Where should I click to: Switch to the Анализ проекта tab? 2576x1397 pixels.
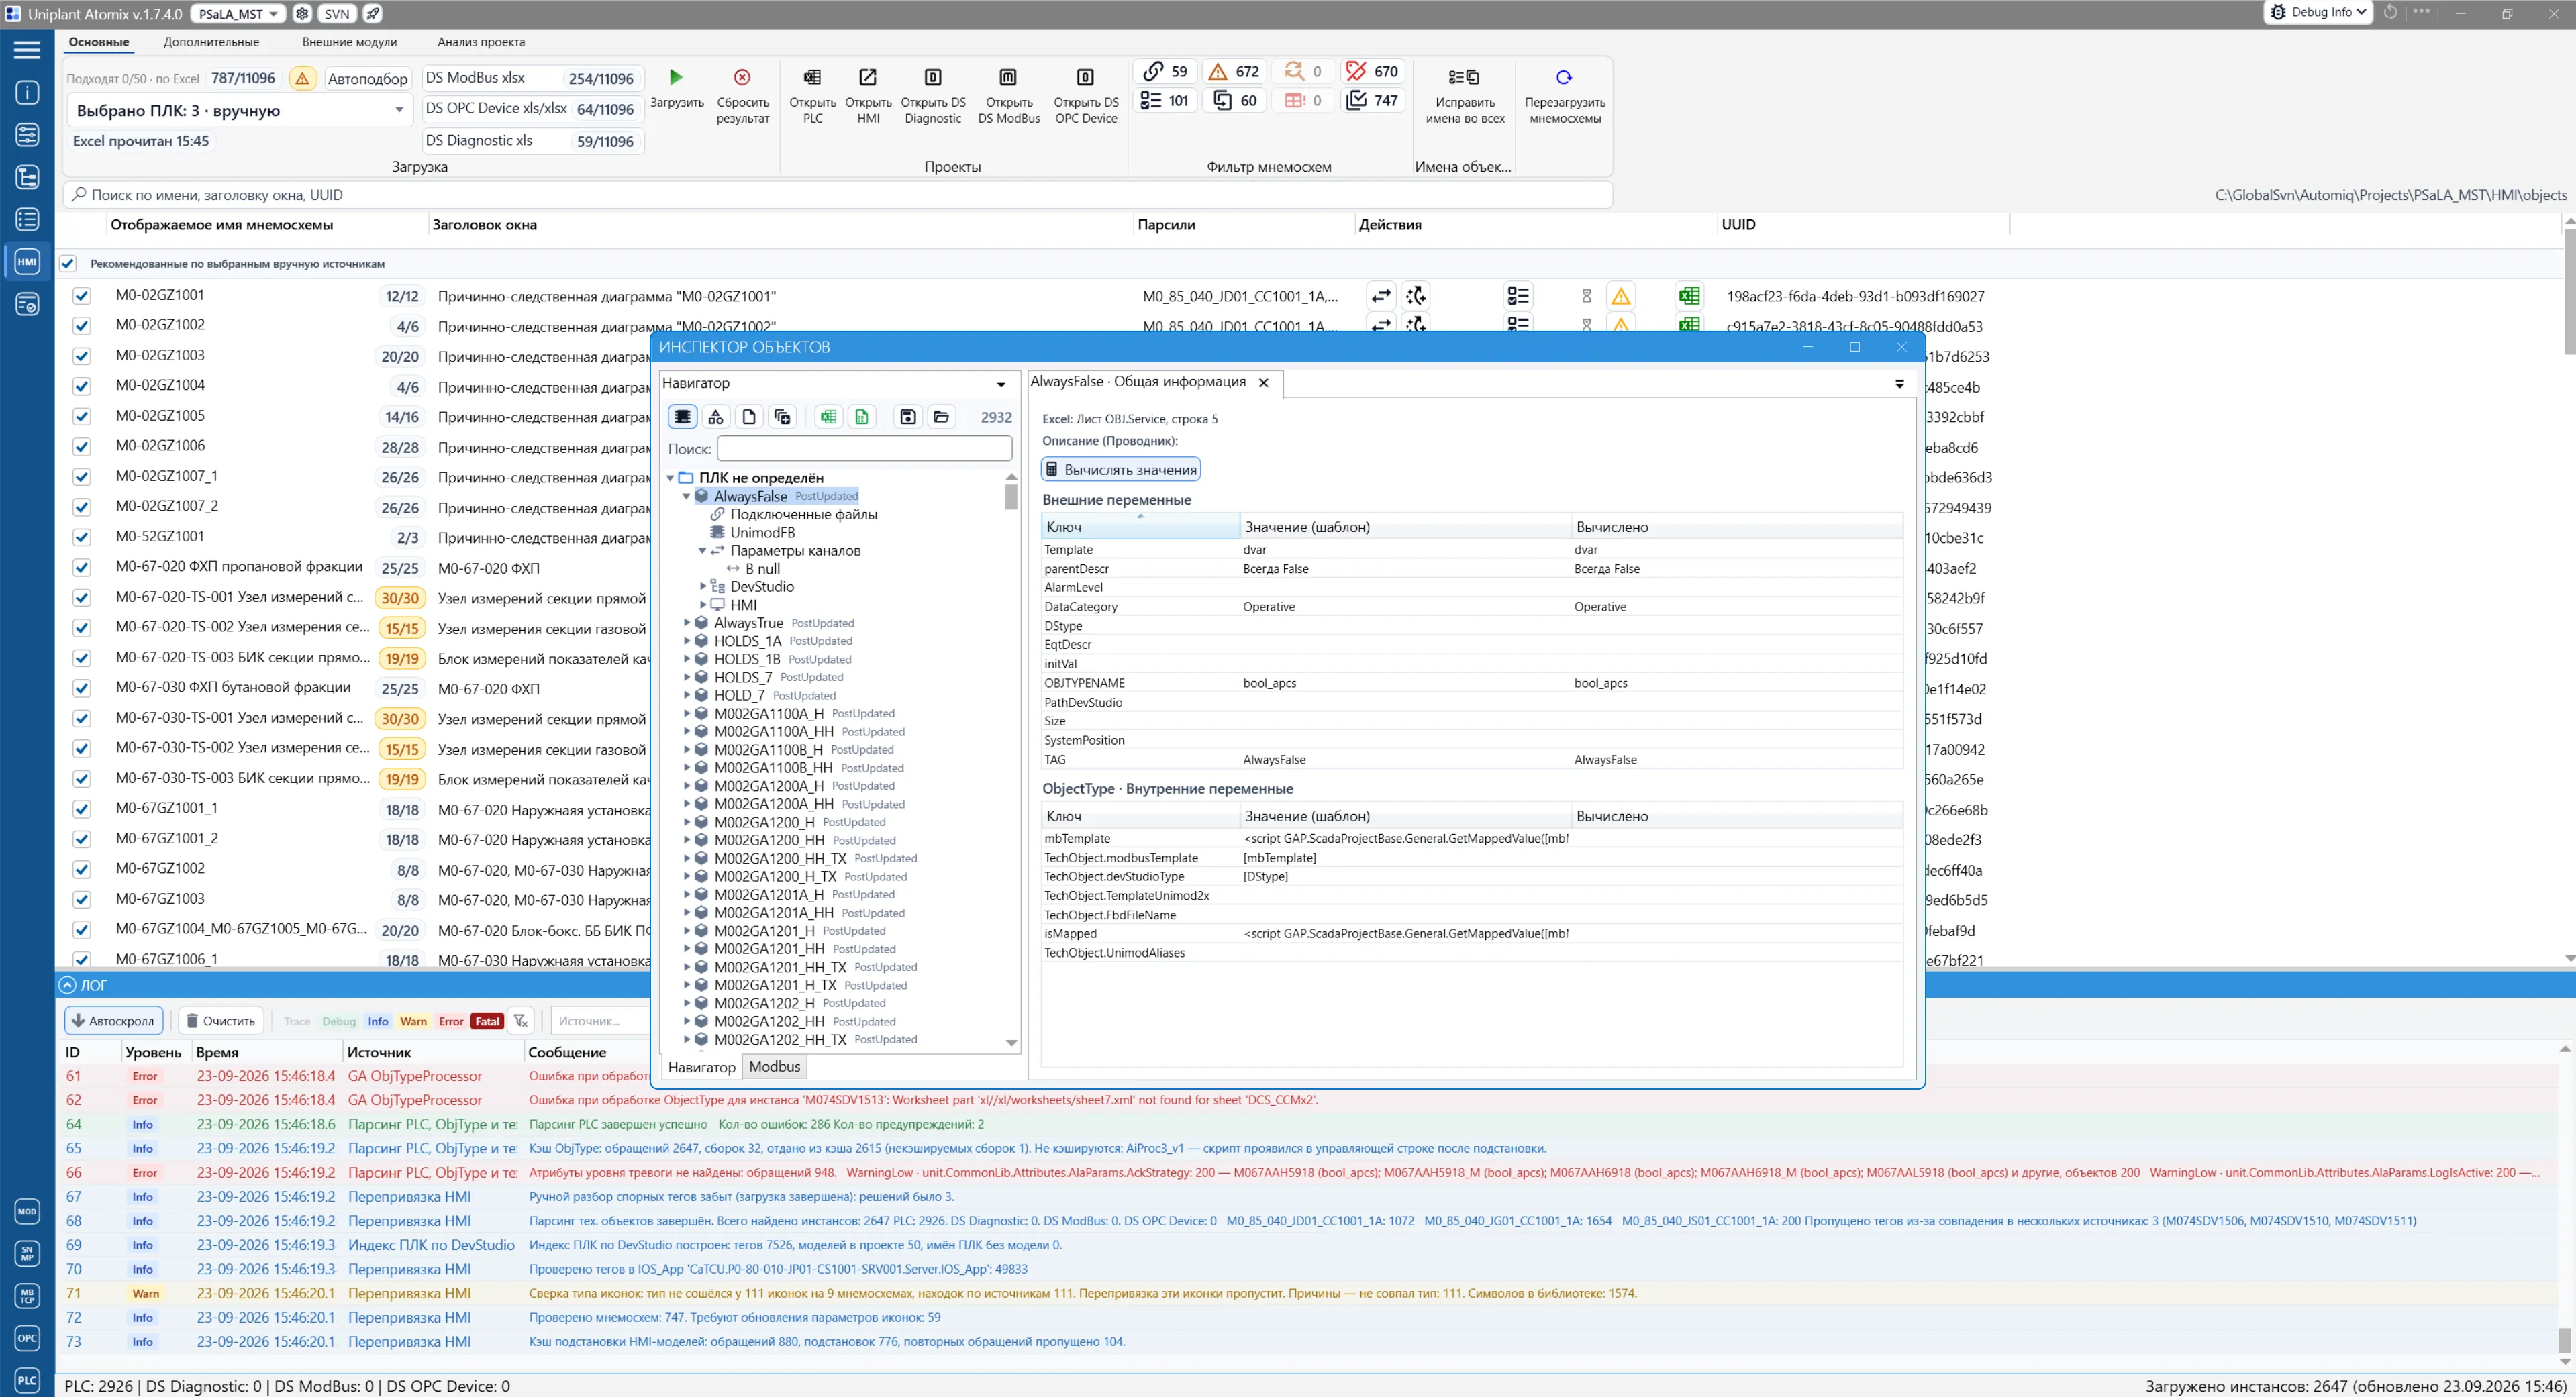click(481, 42)
